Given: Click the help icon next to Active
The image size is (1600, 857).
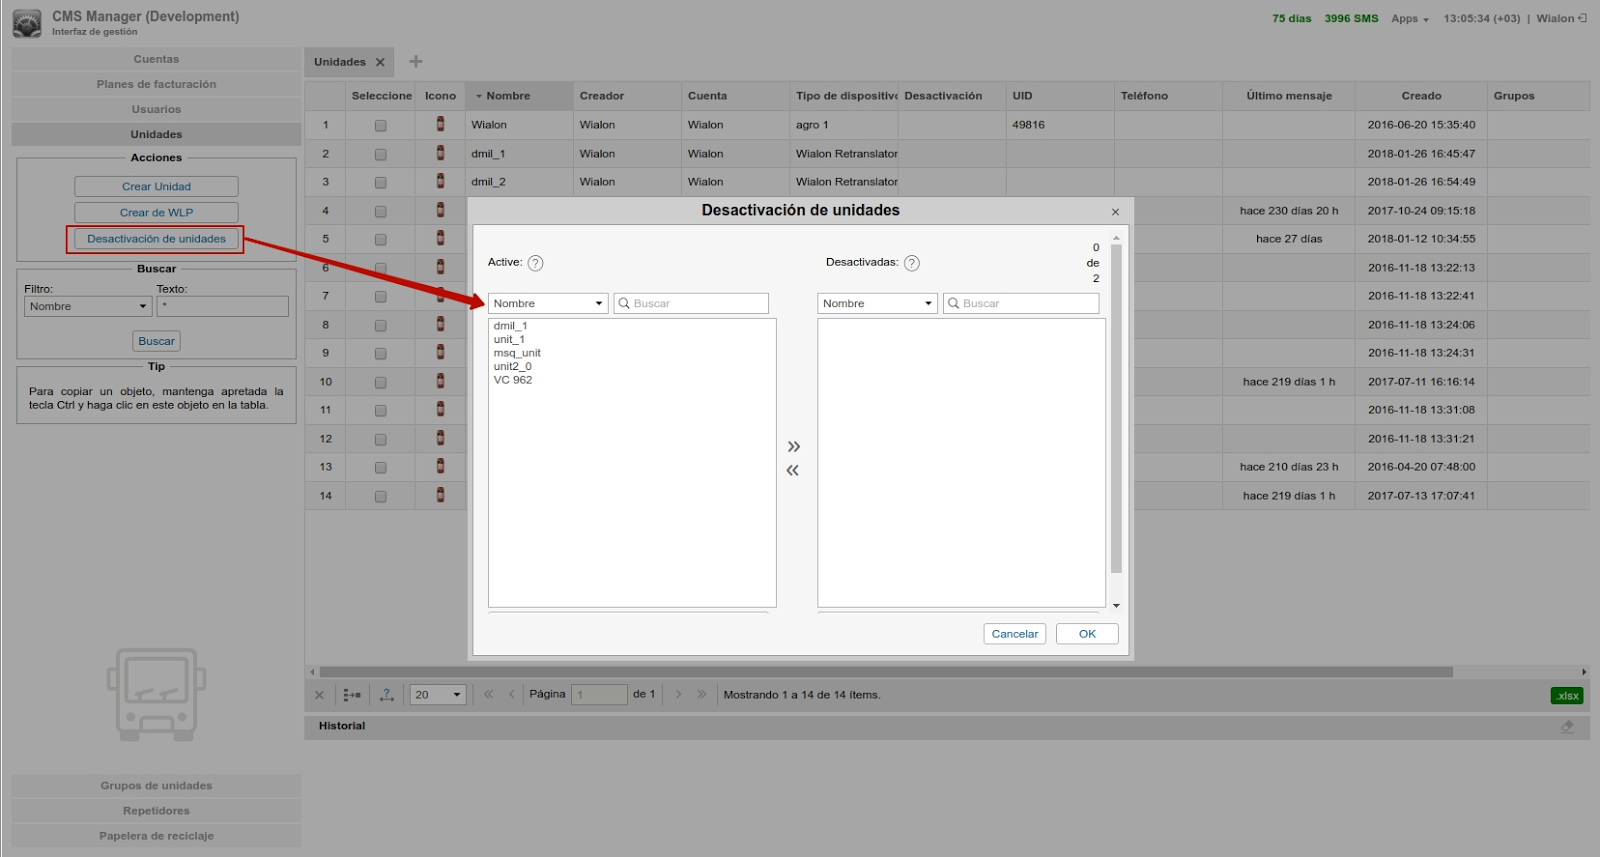Looking at the screenshot, I should [x=535, y=263].
